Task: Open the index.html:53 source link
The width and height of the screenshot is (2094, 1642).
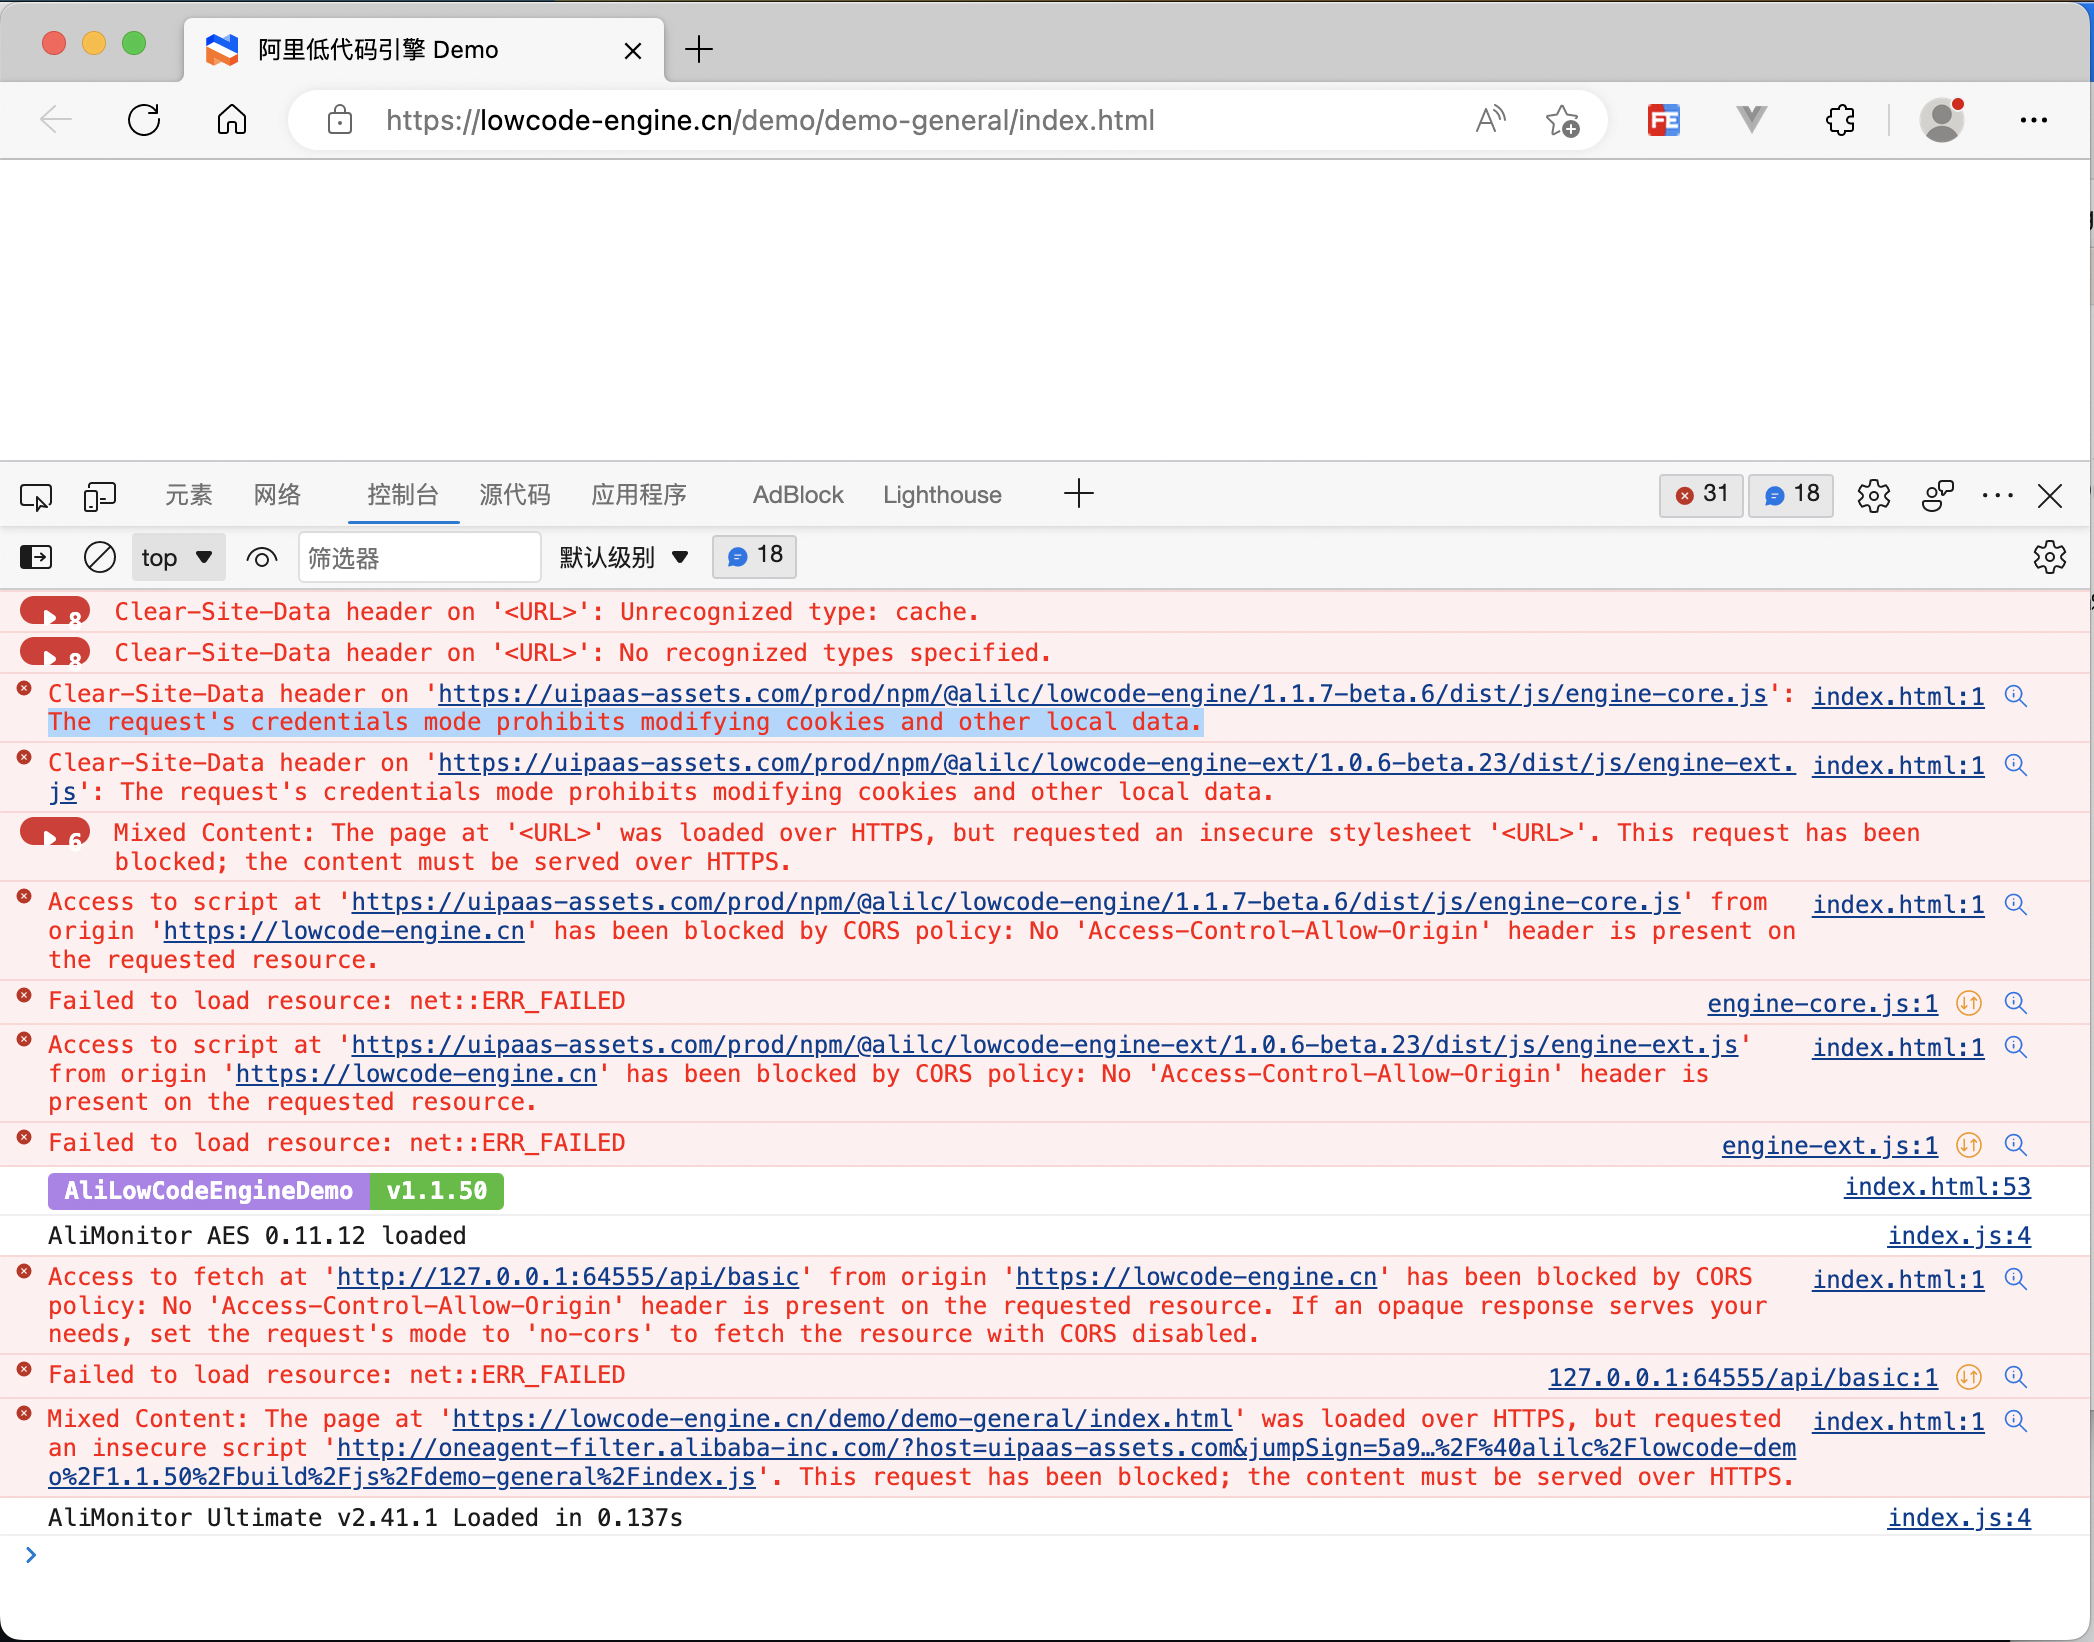Action: (x=1936, y=1187)
